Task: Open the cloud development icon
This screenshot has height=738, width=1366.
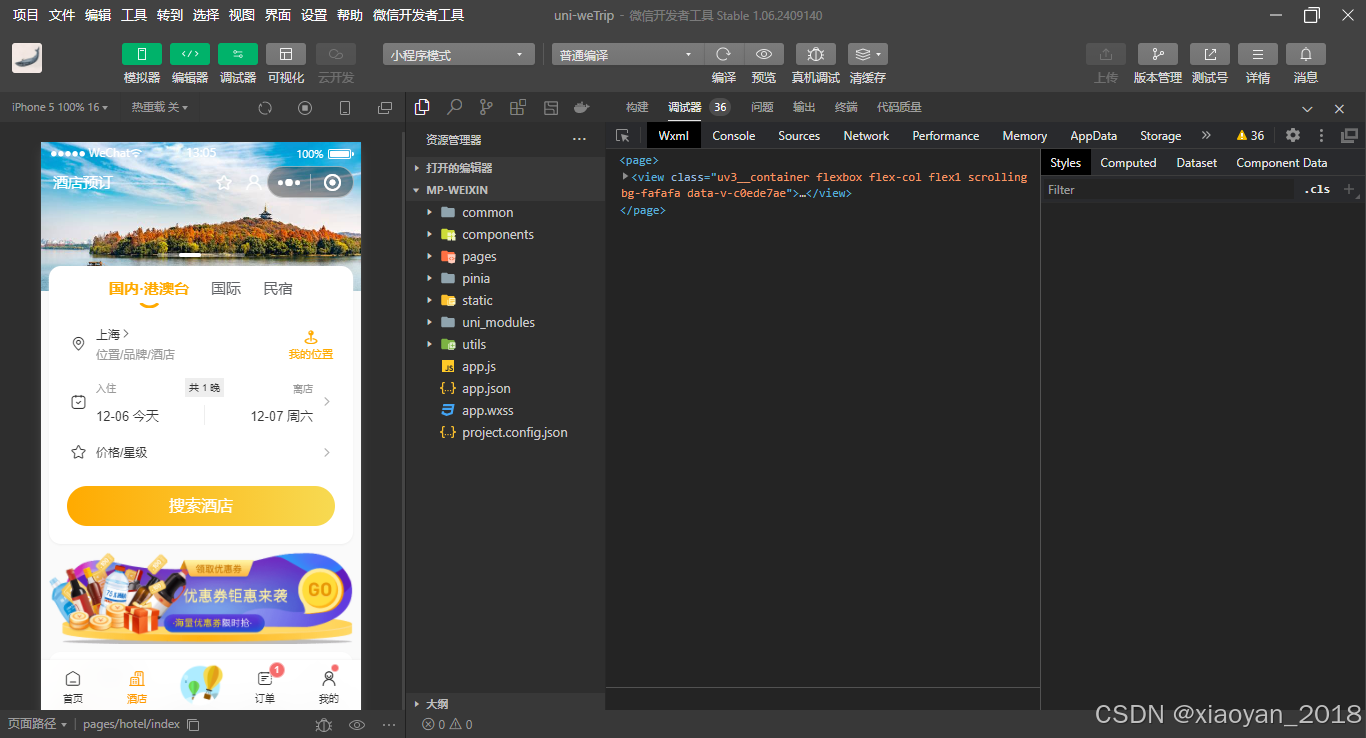Action: 336,54
